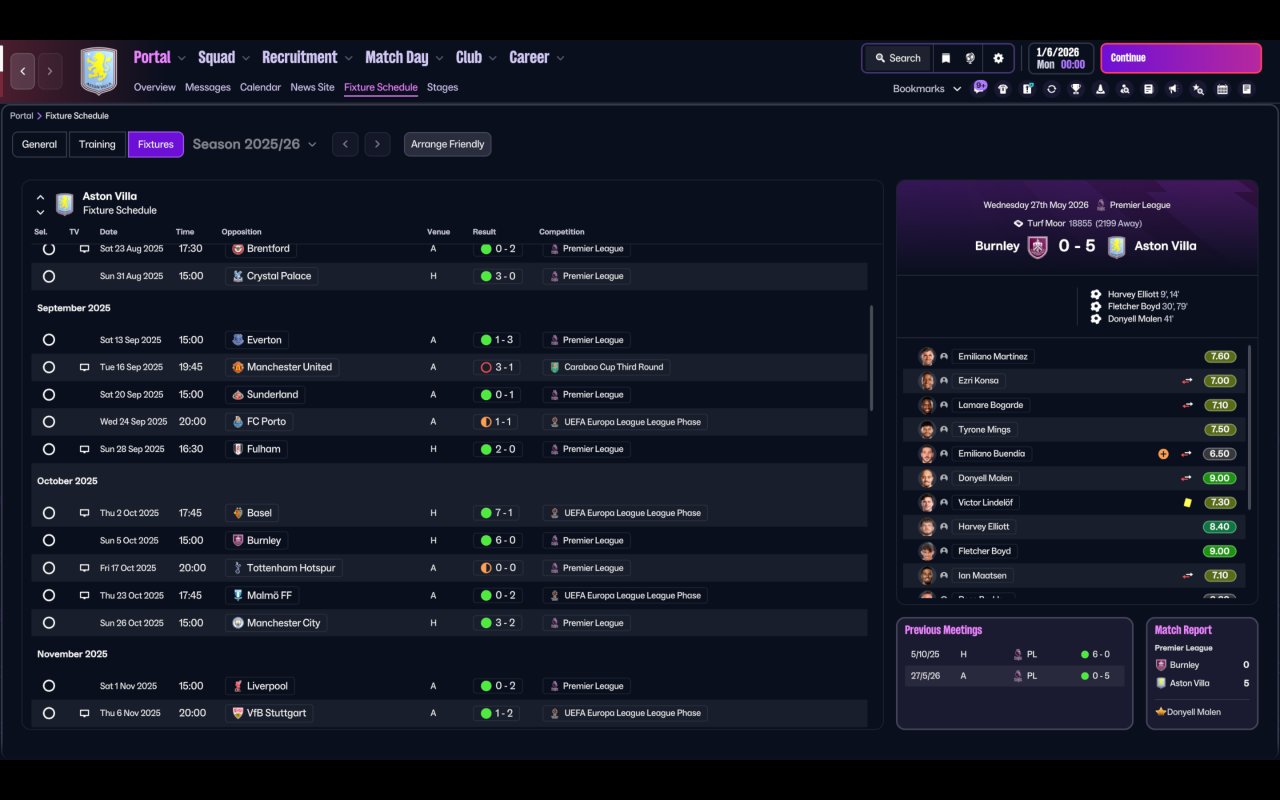The height and width of the screenshot is (800, 1280).
Task: Click the substitution arrows icon beside Ezri Konsa
Action: (x=1188, y=381)
